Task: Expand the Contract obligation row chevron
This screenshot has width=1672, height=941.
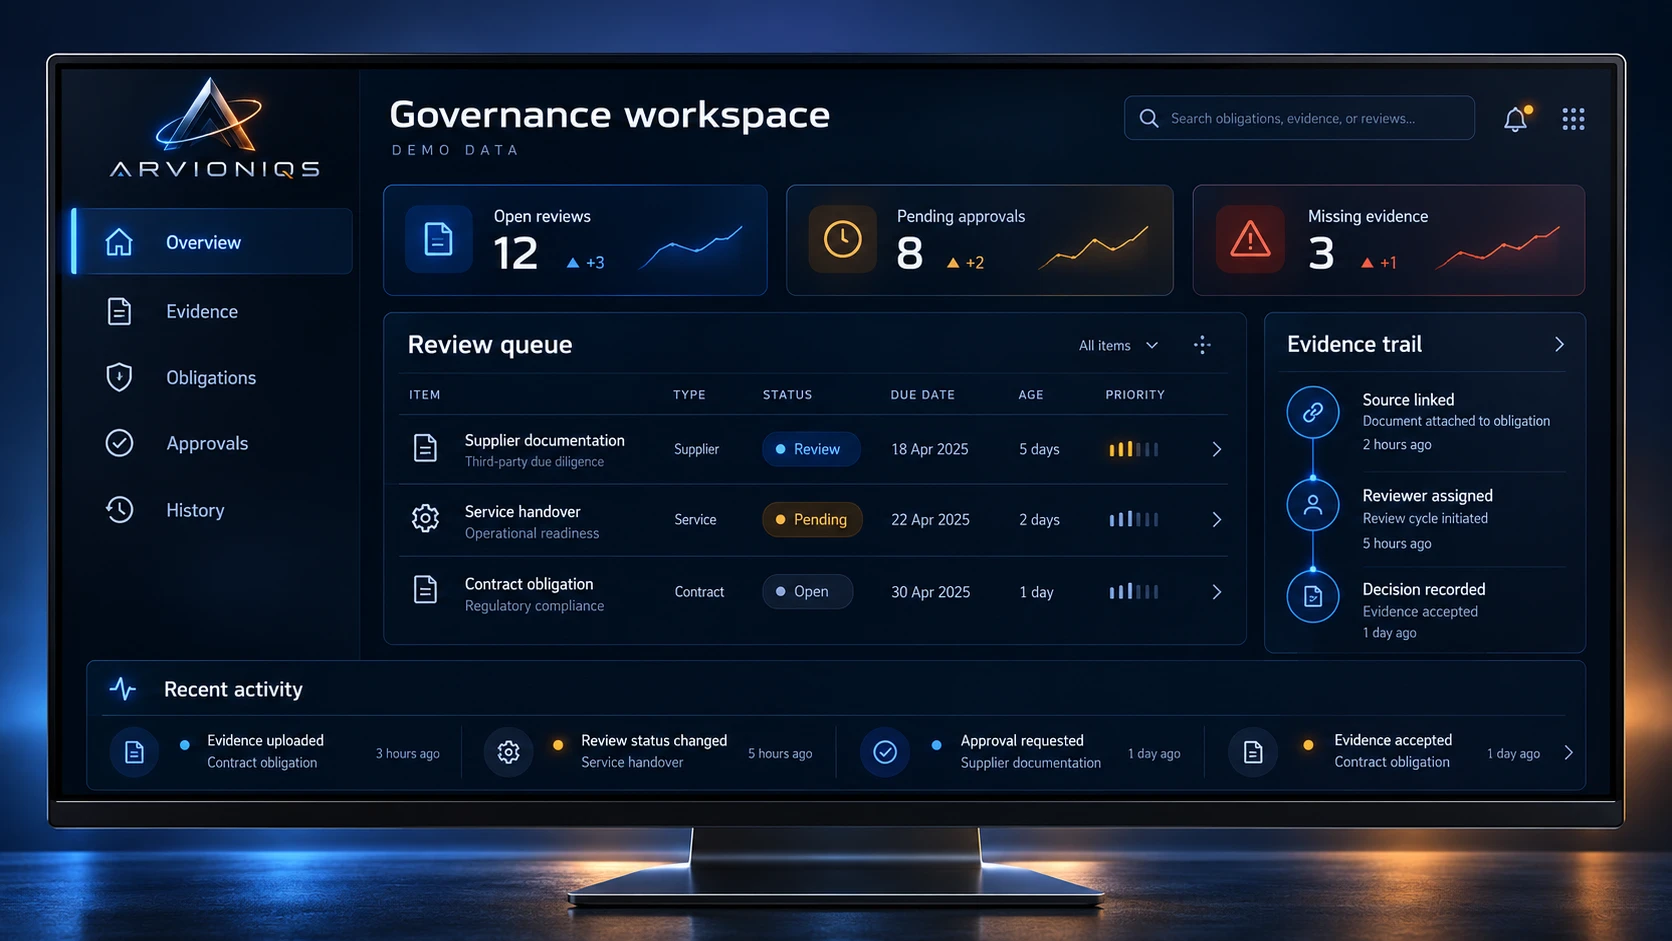Action: [x=1217, y=592]
